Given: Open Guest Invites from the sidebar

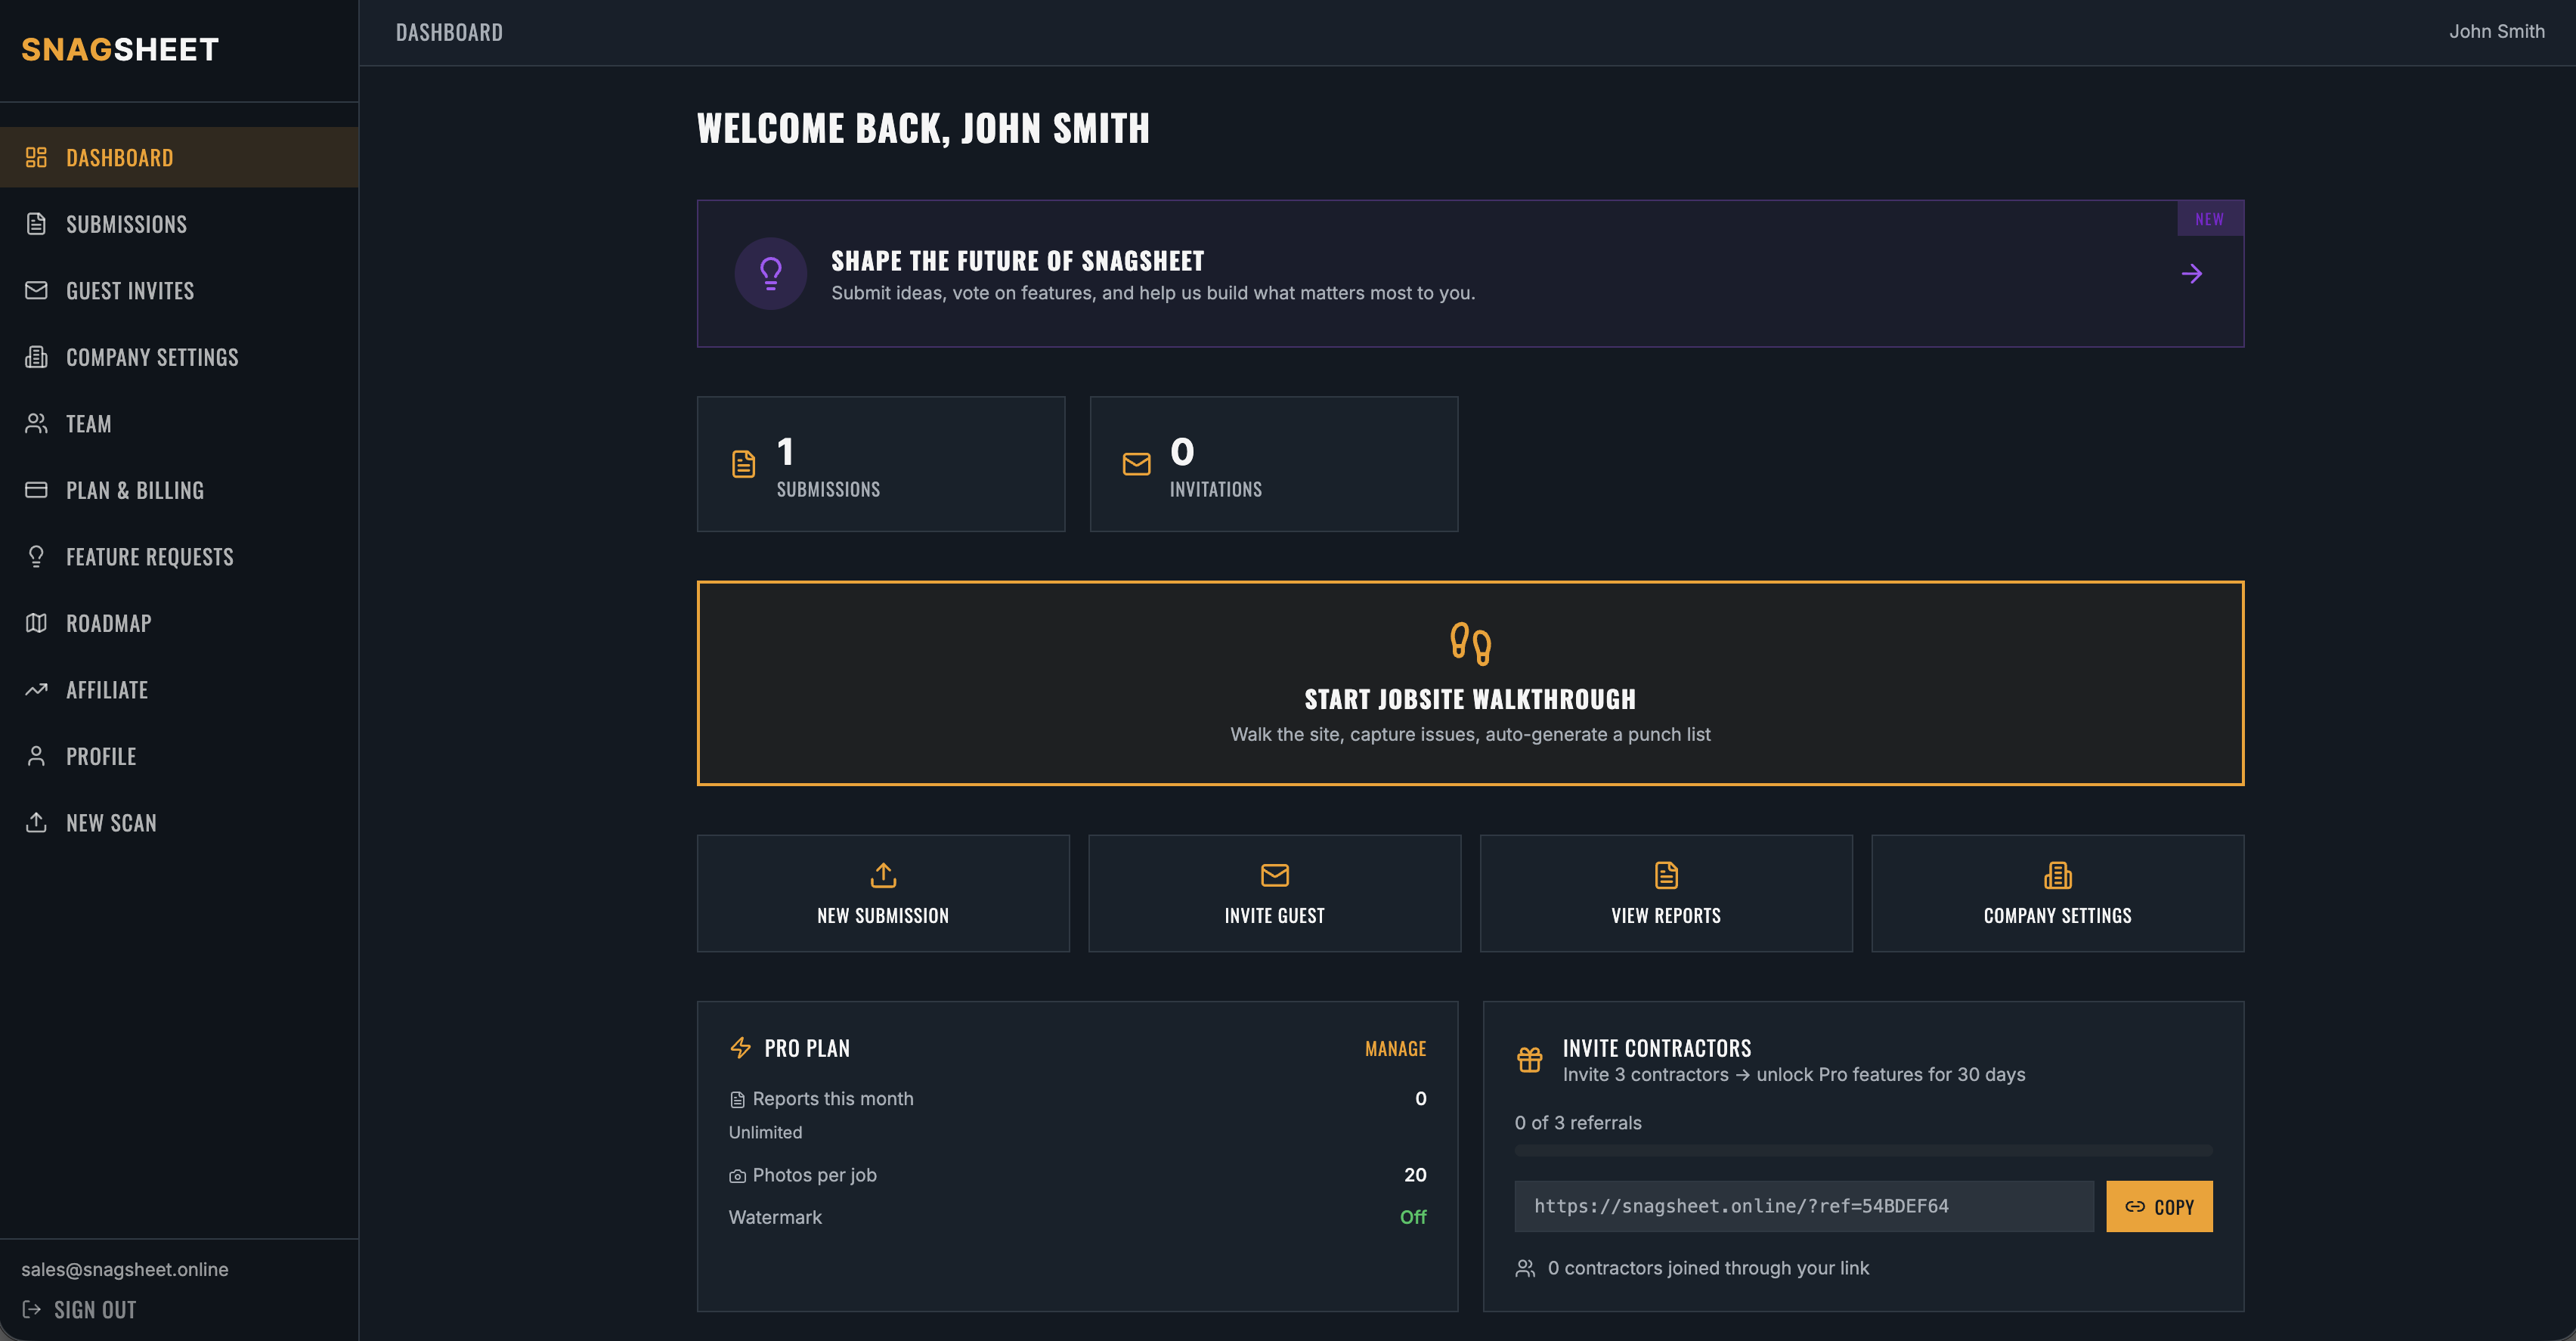Looking at the screenshot, I should pyautogui.click(x=179, y=290).
